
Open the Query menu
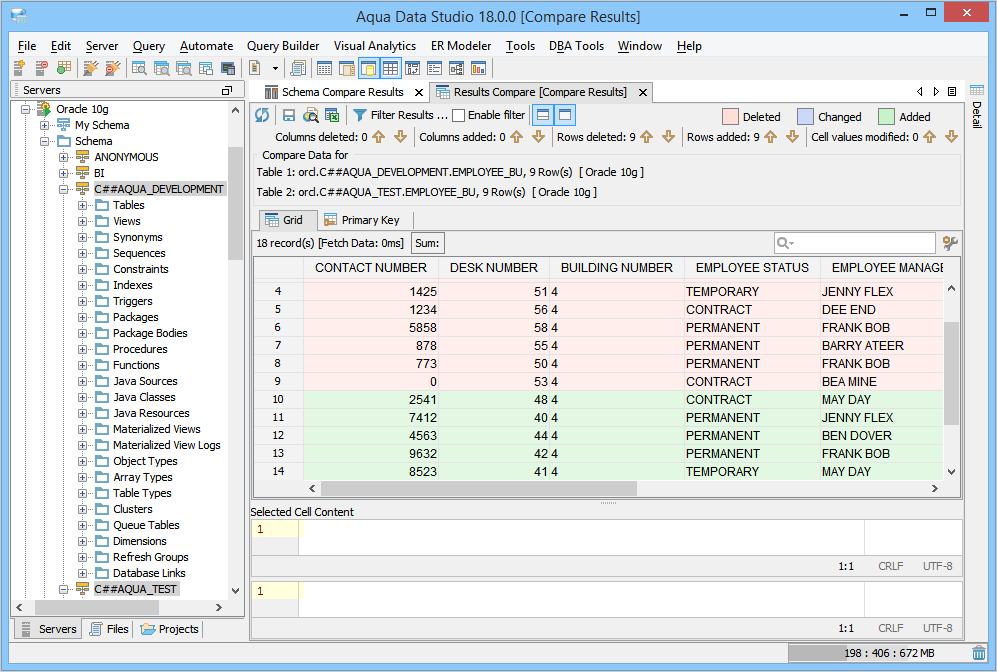click(x=149, y=46)
